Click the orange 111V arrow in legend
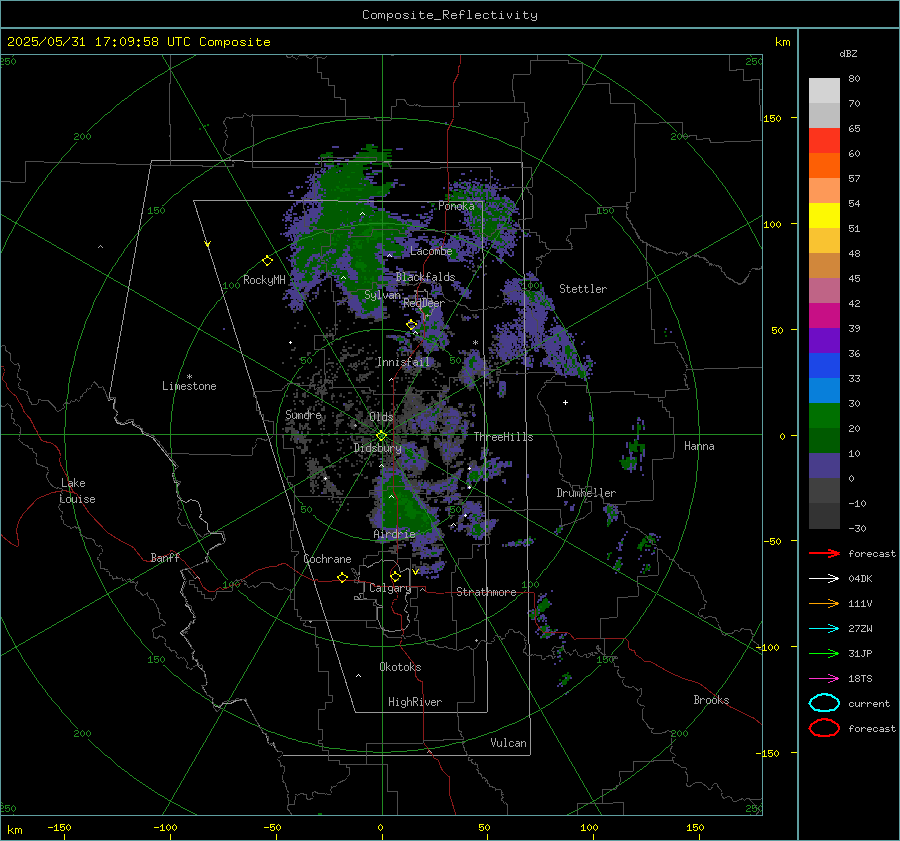This screenshot has width=900, height=841. (x=824, y=603)
